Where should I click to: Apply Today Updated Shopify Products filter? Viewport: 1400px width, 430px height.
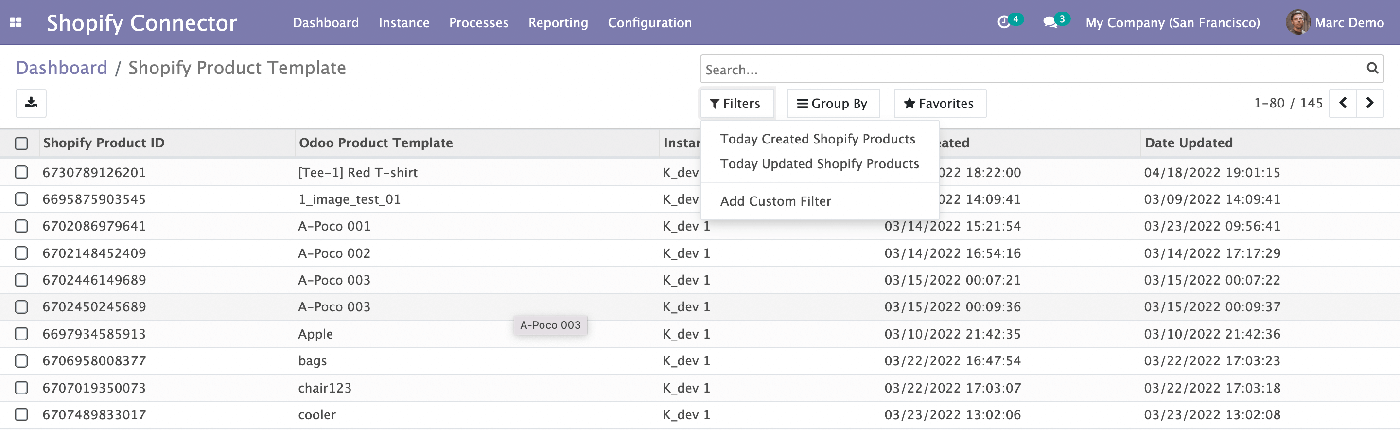pos(820,163)
